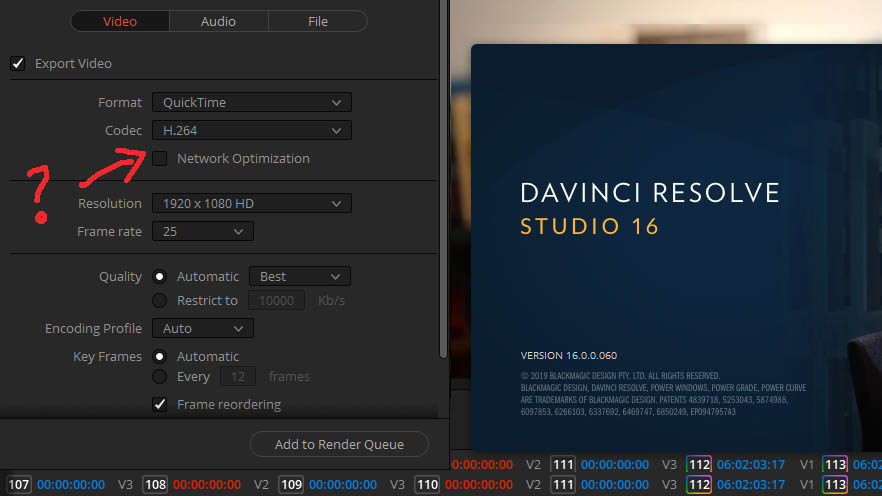Enable Network Optimization checkbox
This screenshot has height=496, width=882.
160,159
